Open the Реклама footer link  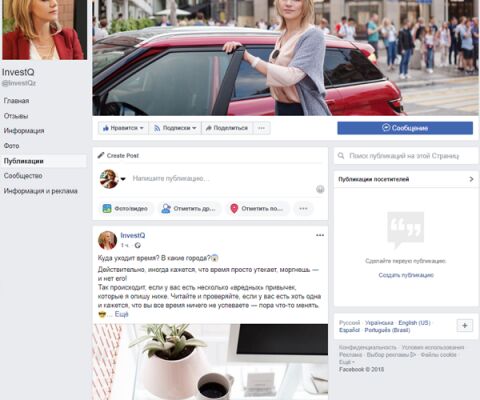pos(350,355)
